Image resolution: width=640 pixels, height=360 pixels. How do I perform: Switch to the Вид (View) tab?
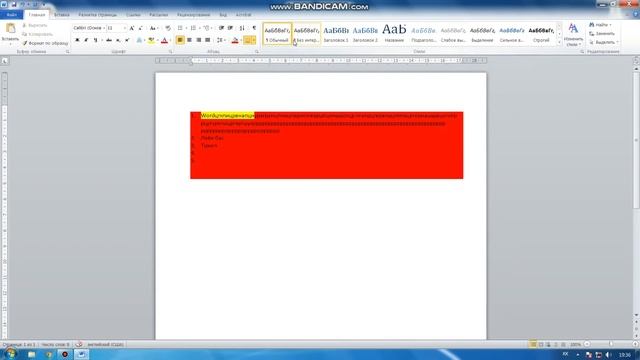[223, 15]
